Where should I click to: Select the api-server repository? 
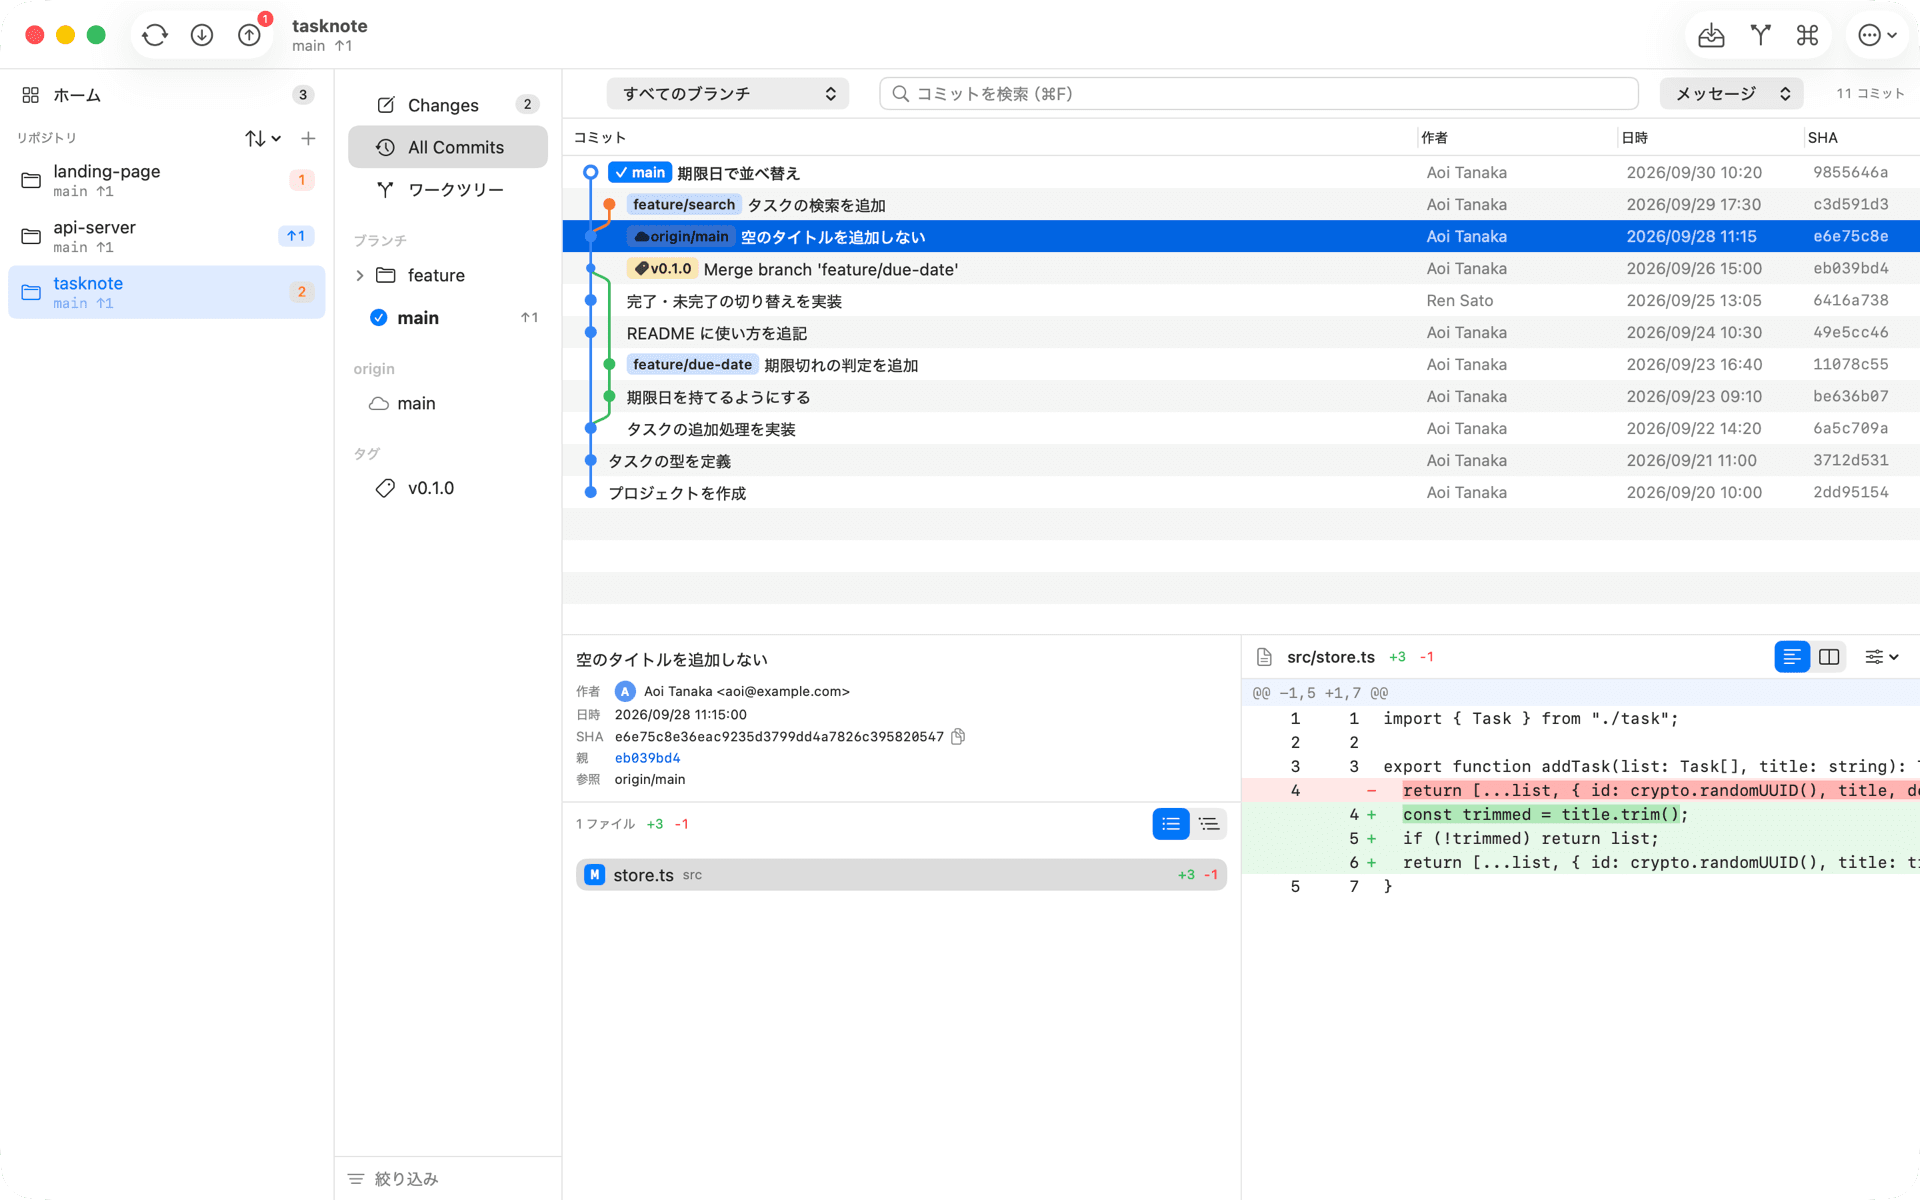166,236
